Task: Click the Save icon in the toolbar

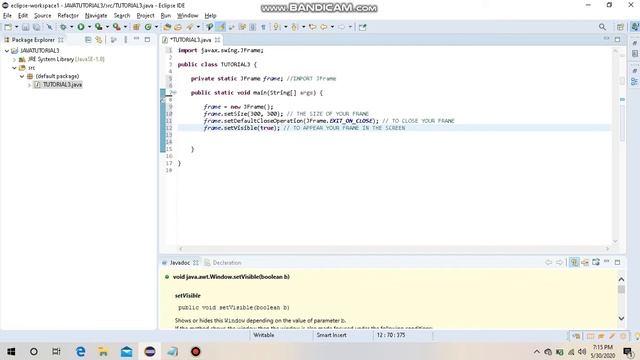Action: tap(26, 27)
